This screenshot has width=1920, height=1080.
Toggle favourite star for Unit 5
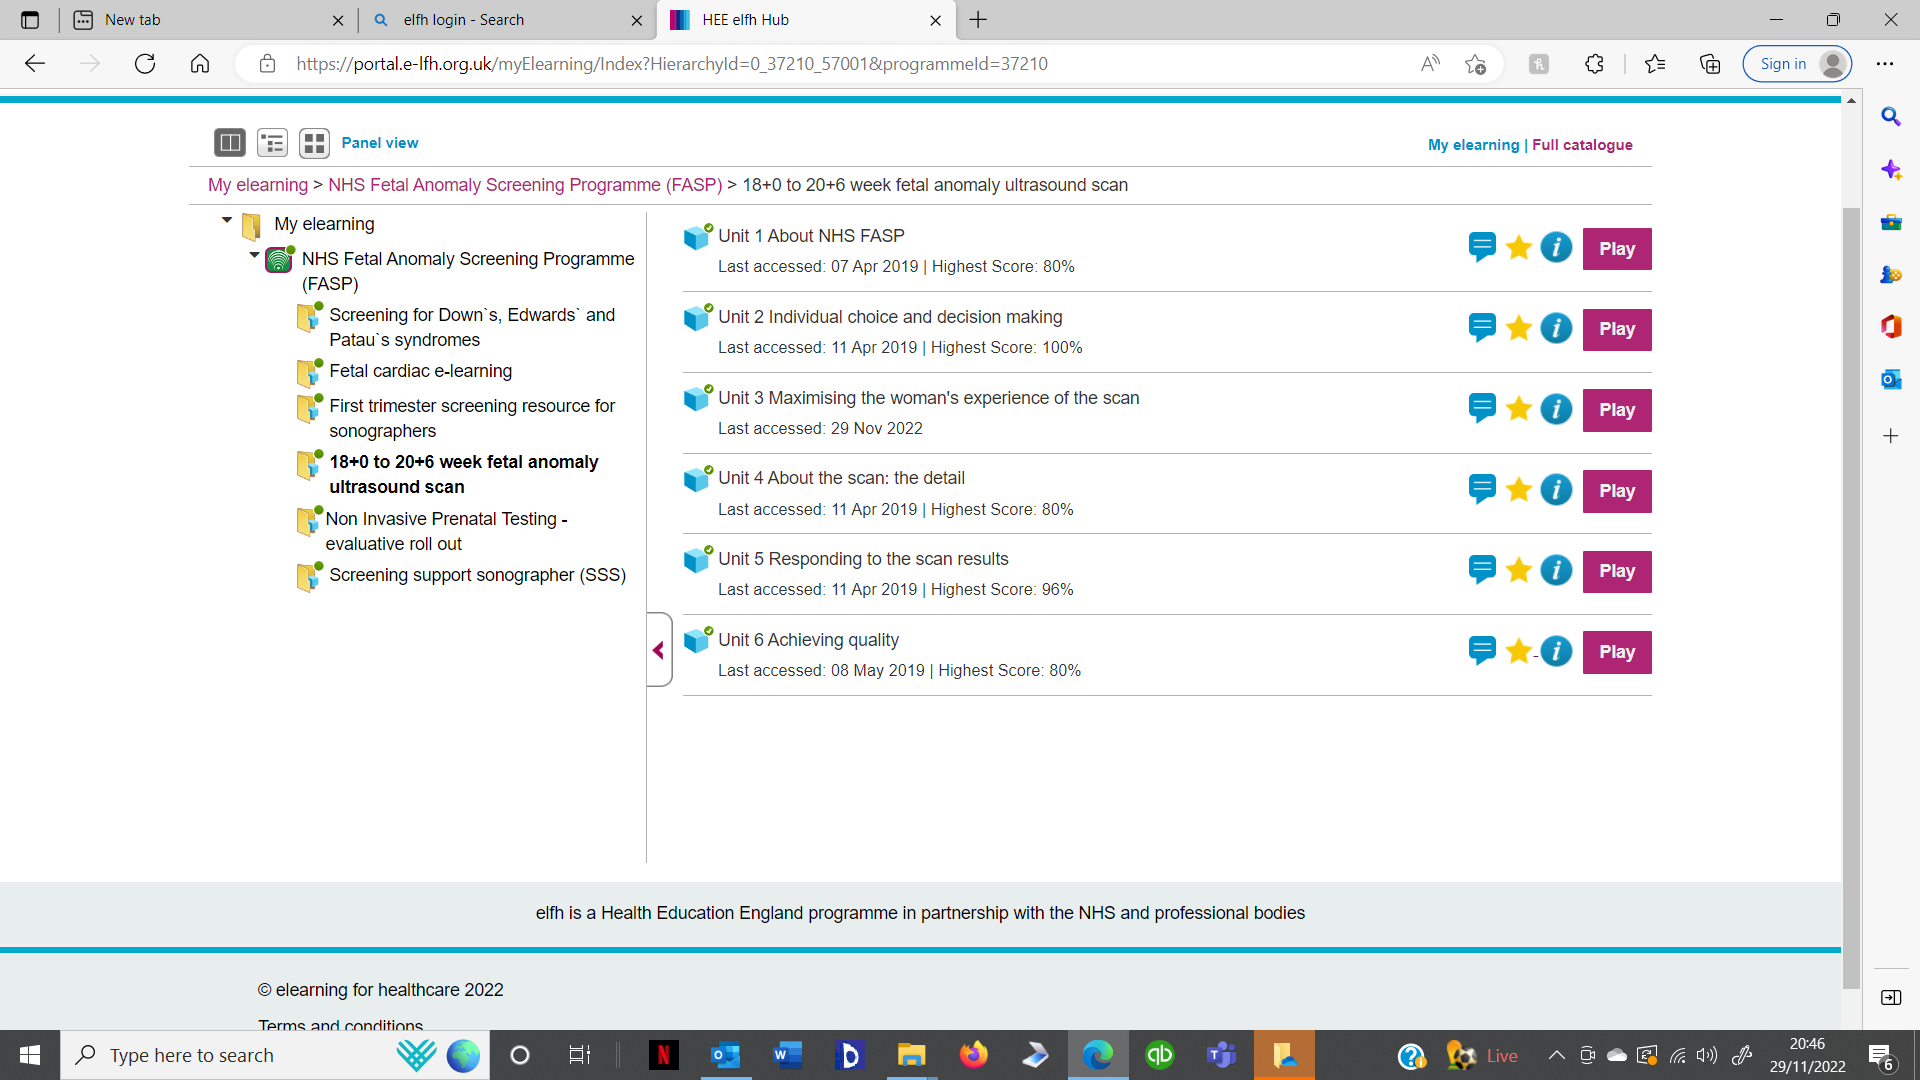[1519, 570]
